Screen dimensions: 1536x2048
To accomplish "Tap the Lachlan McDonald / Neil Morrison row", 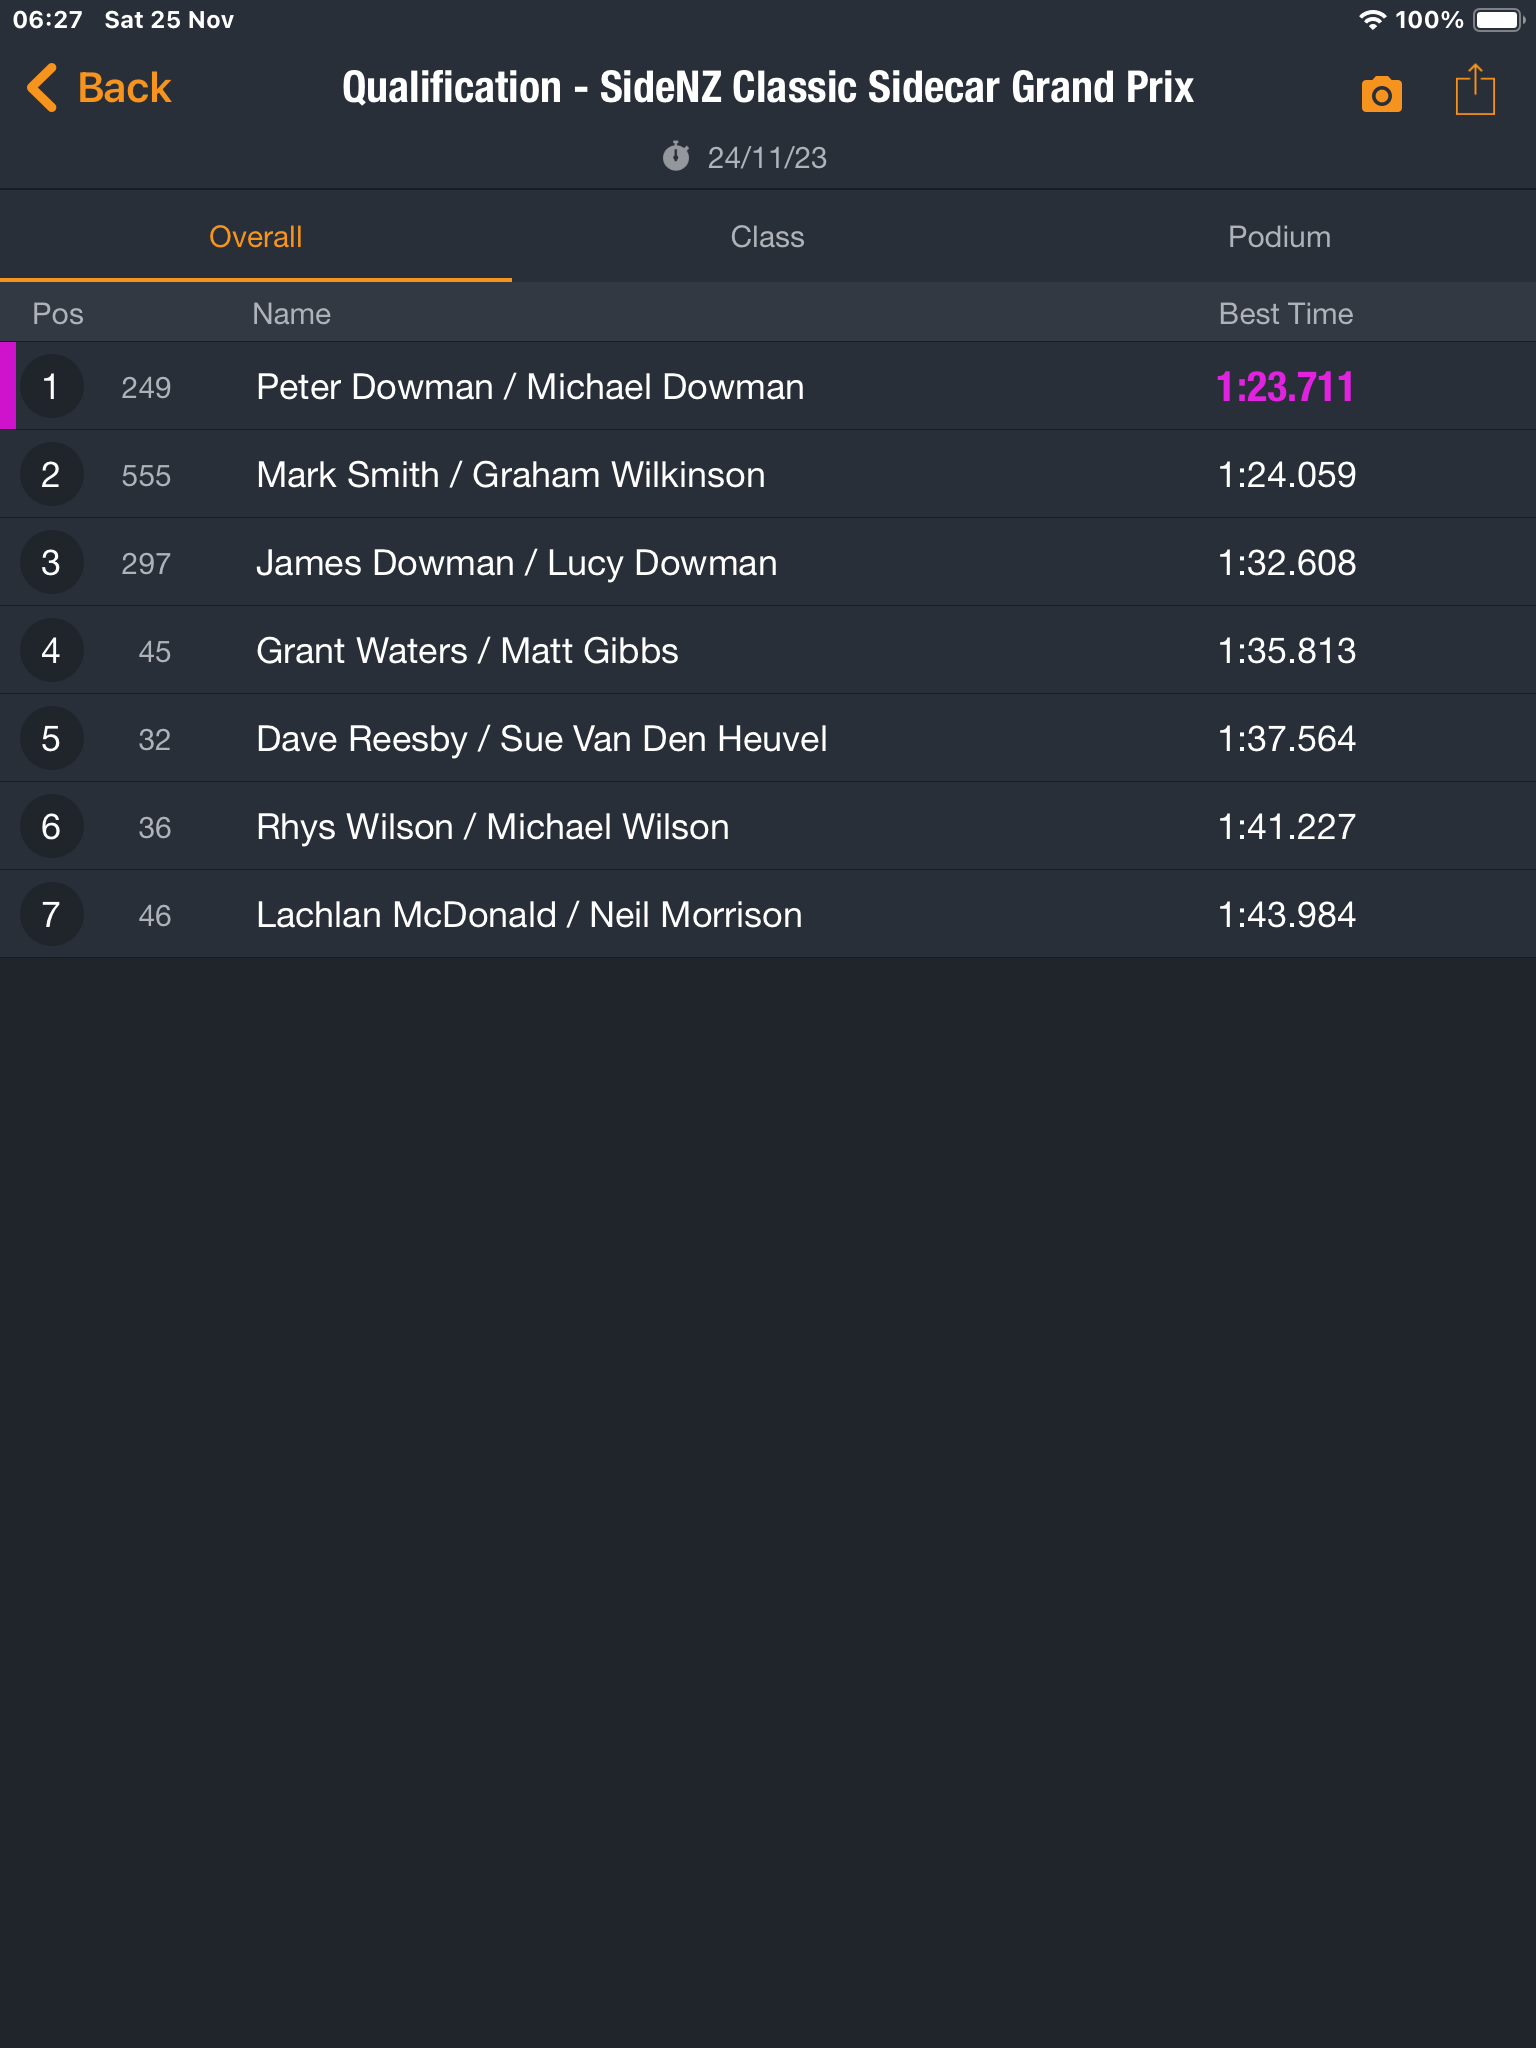I will coord(768,914).
